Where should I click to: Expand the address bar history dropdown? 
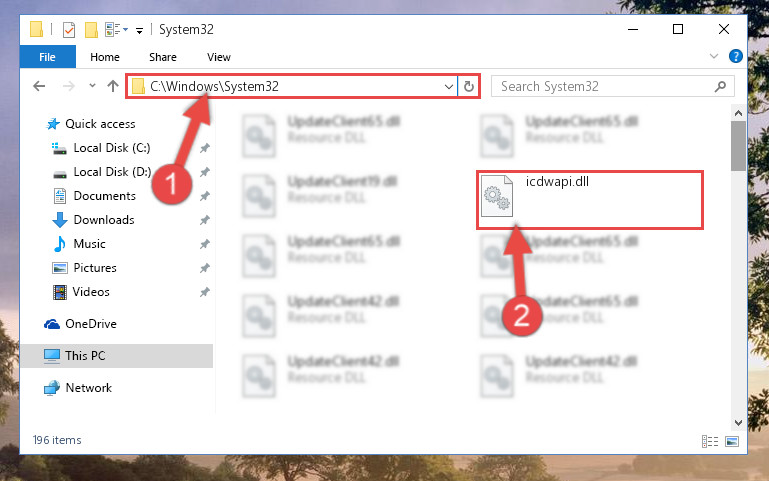pyautogui.click(x=449, y=87)
